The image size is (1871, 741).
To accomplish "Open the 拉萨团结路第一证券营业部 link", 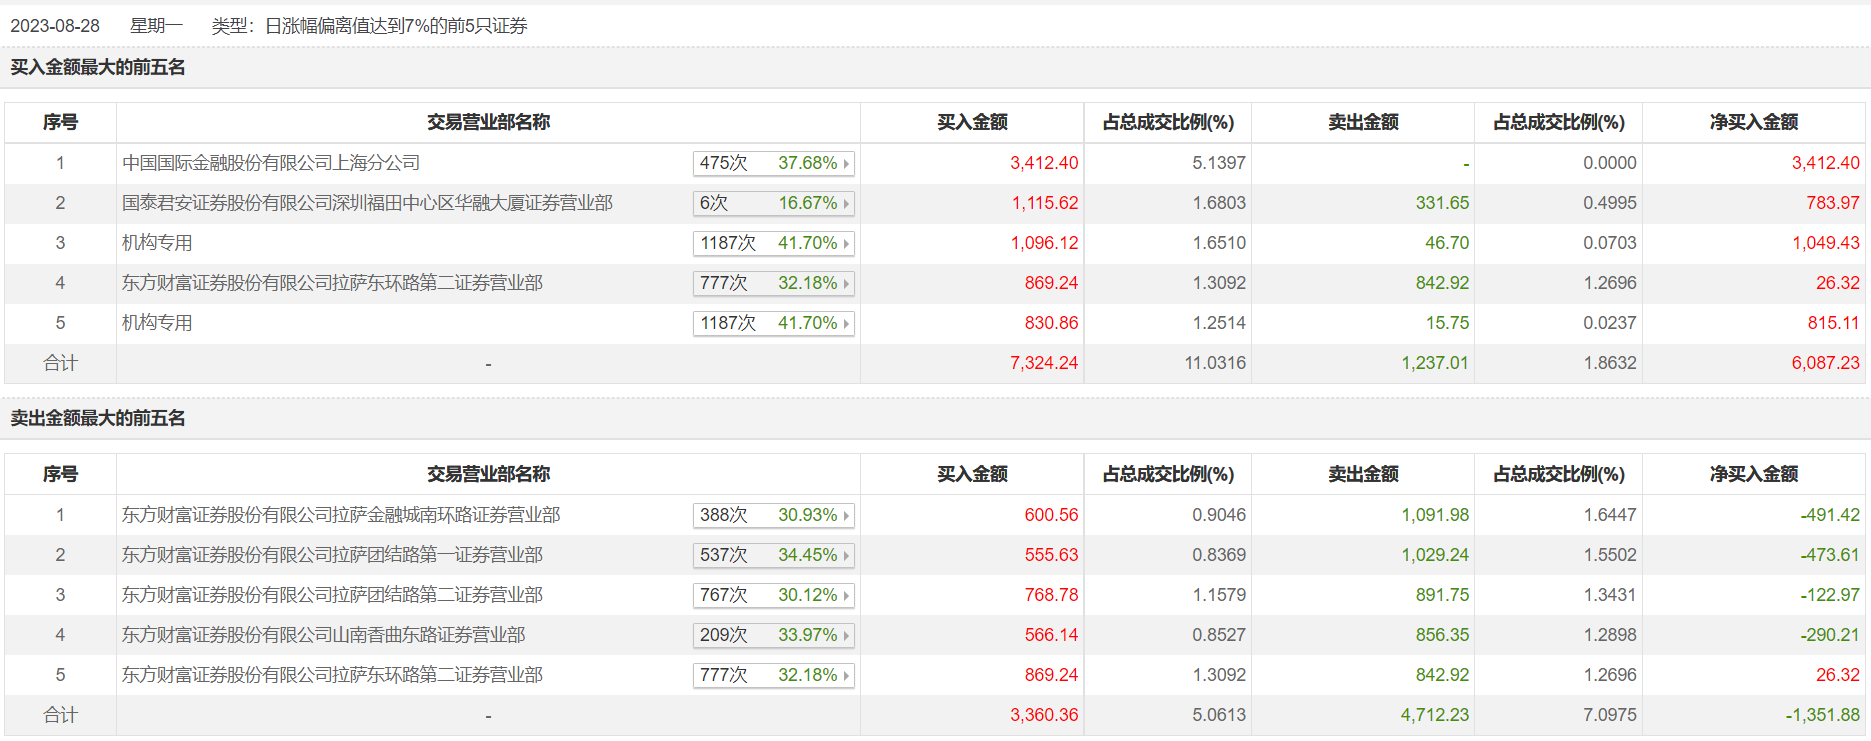I will 332,555.
